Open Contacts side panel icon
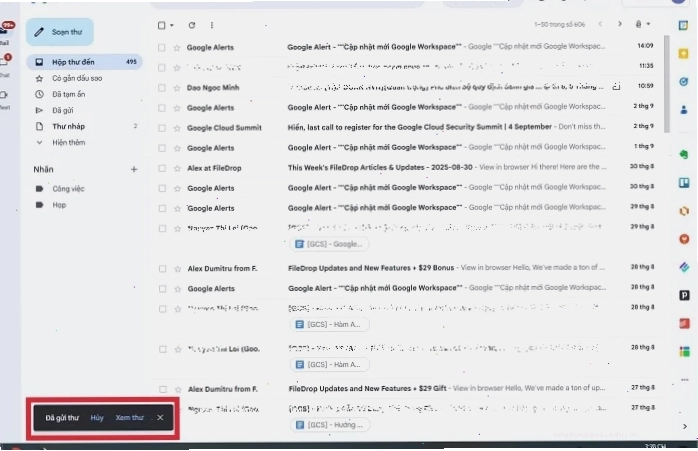 point(684,110)
